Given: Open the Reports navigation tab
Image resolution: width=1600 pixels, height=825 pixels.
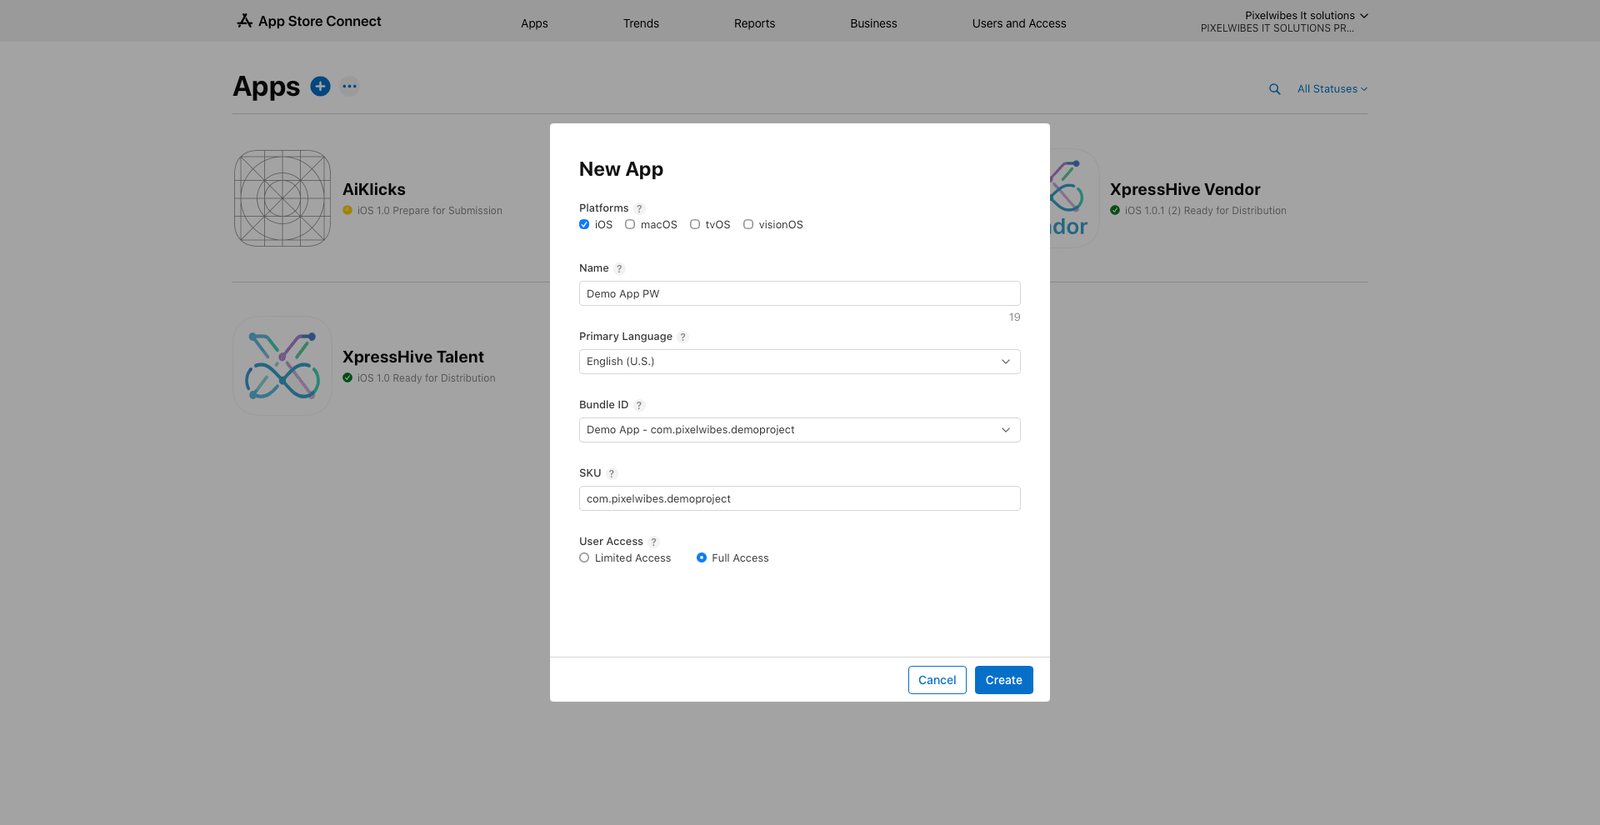Looking at the screenshot, I should click(754, 23).
